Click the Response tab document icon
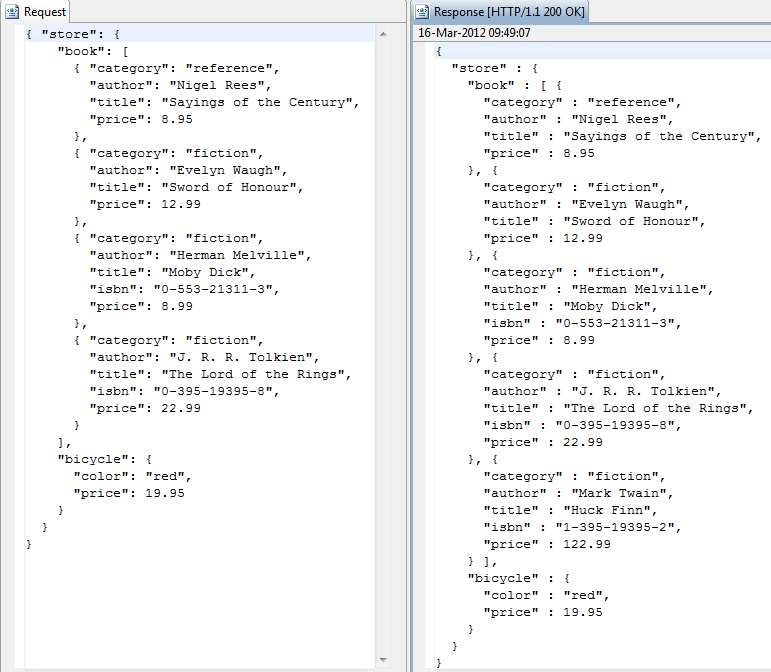This screenshot has width=771, height=672. click(422, 11)
